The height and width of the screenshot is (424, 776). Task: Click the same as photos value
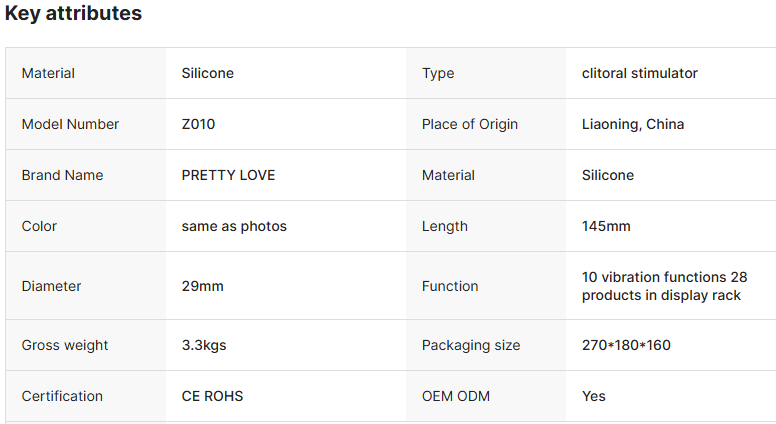click(x=234, y=226)
